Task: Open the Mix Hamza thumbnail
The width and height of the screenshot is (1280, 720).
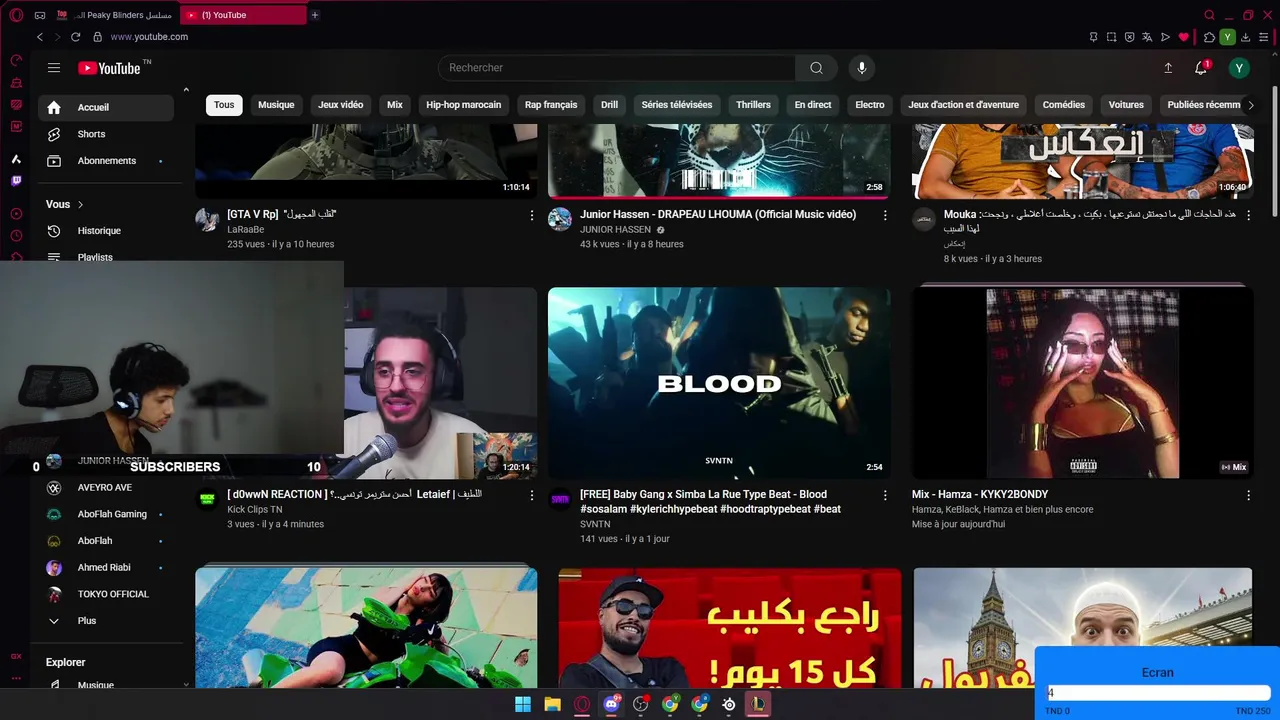Action: click(1083, 383)
